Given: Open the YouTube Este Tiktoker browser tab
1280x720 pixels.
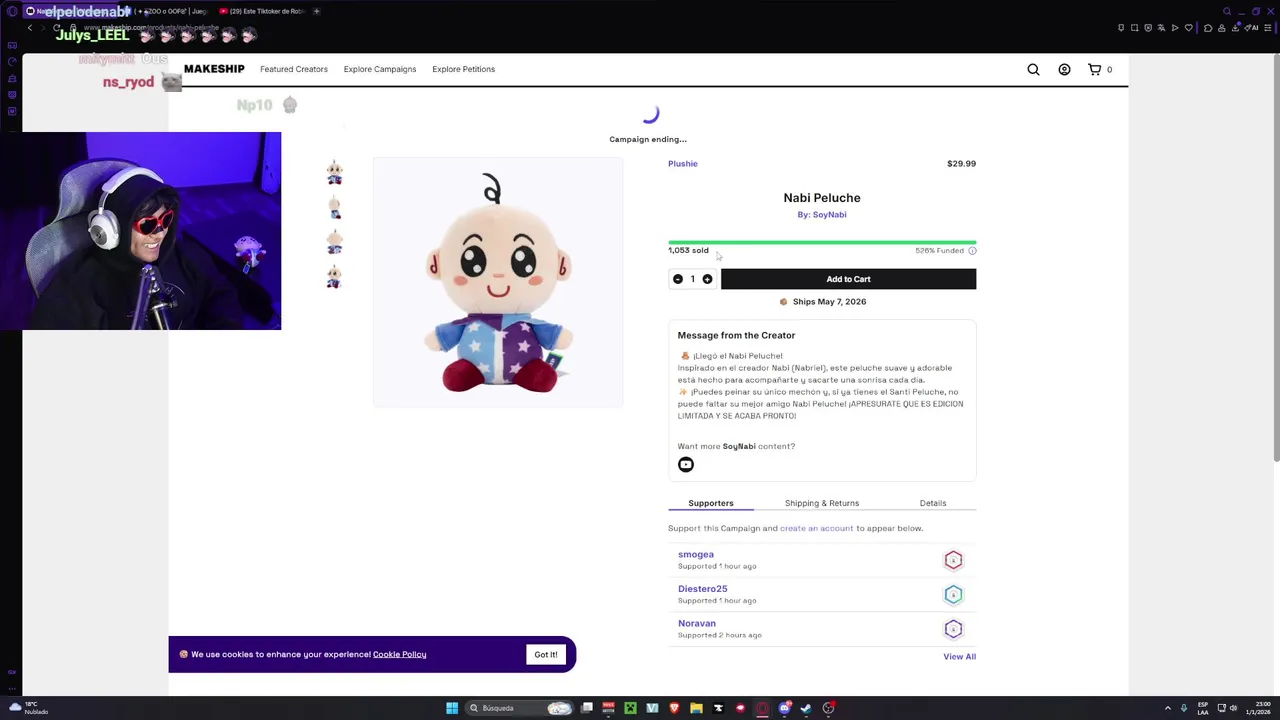Looking at the screenshot, I should (261, 11).
